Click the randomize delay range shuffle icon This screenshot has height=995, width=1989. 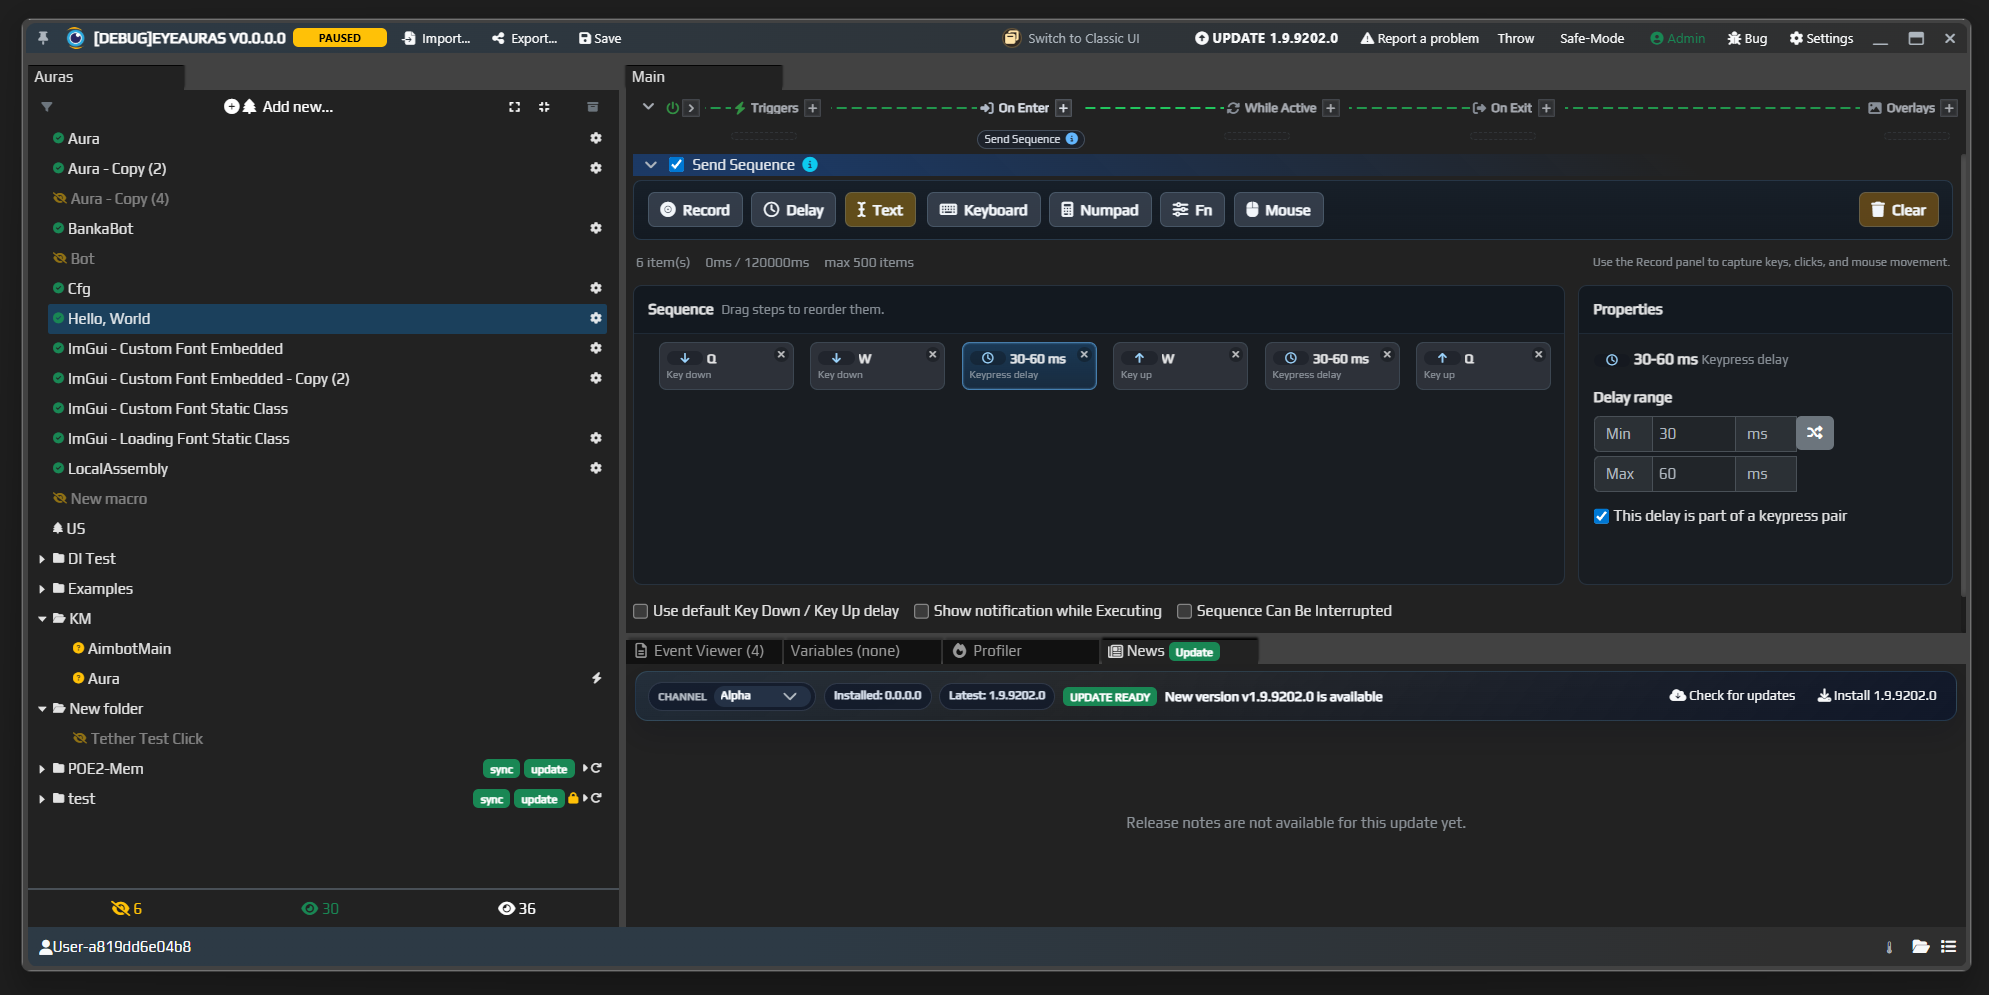pos(1814,433)
